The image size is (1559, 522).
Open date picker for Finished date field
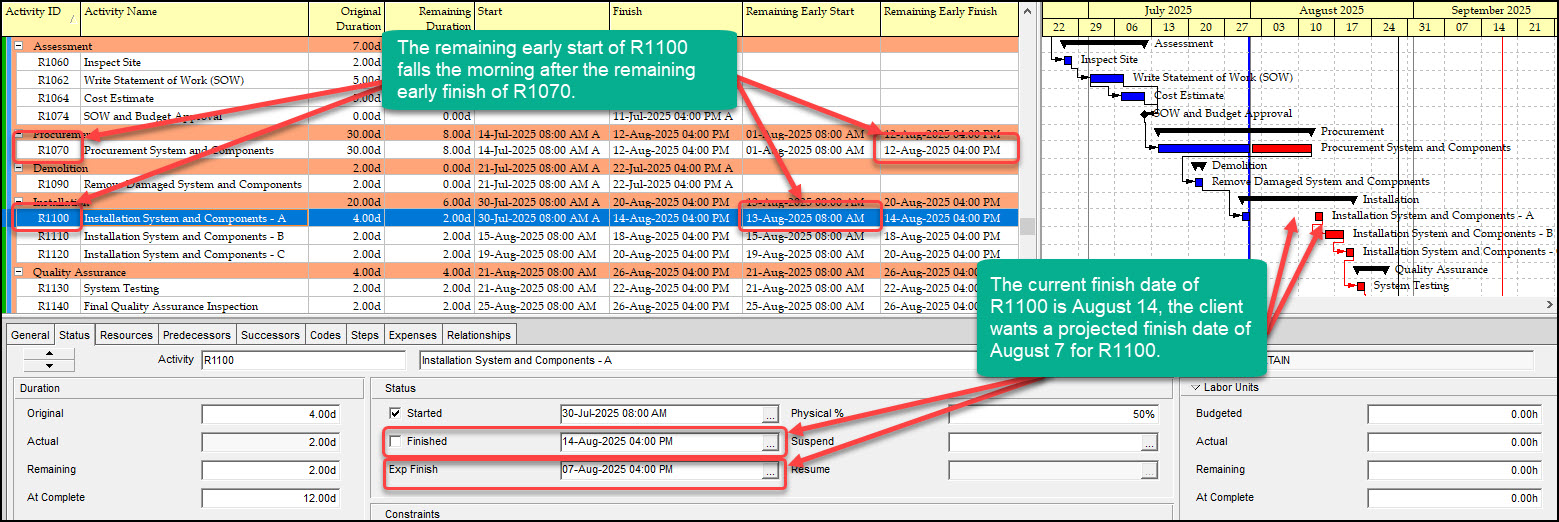tap(769, 442)
